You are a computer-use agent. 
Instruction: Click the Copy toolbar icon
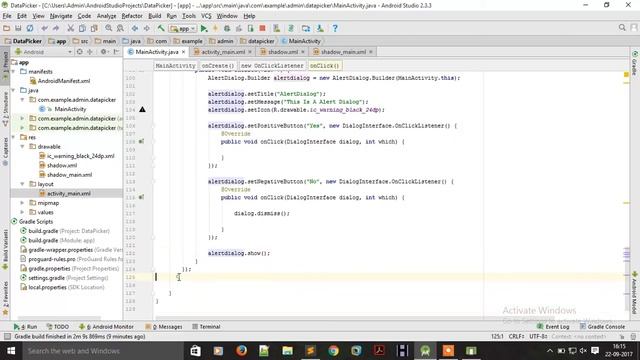click(82, 28)
